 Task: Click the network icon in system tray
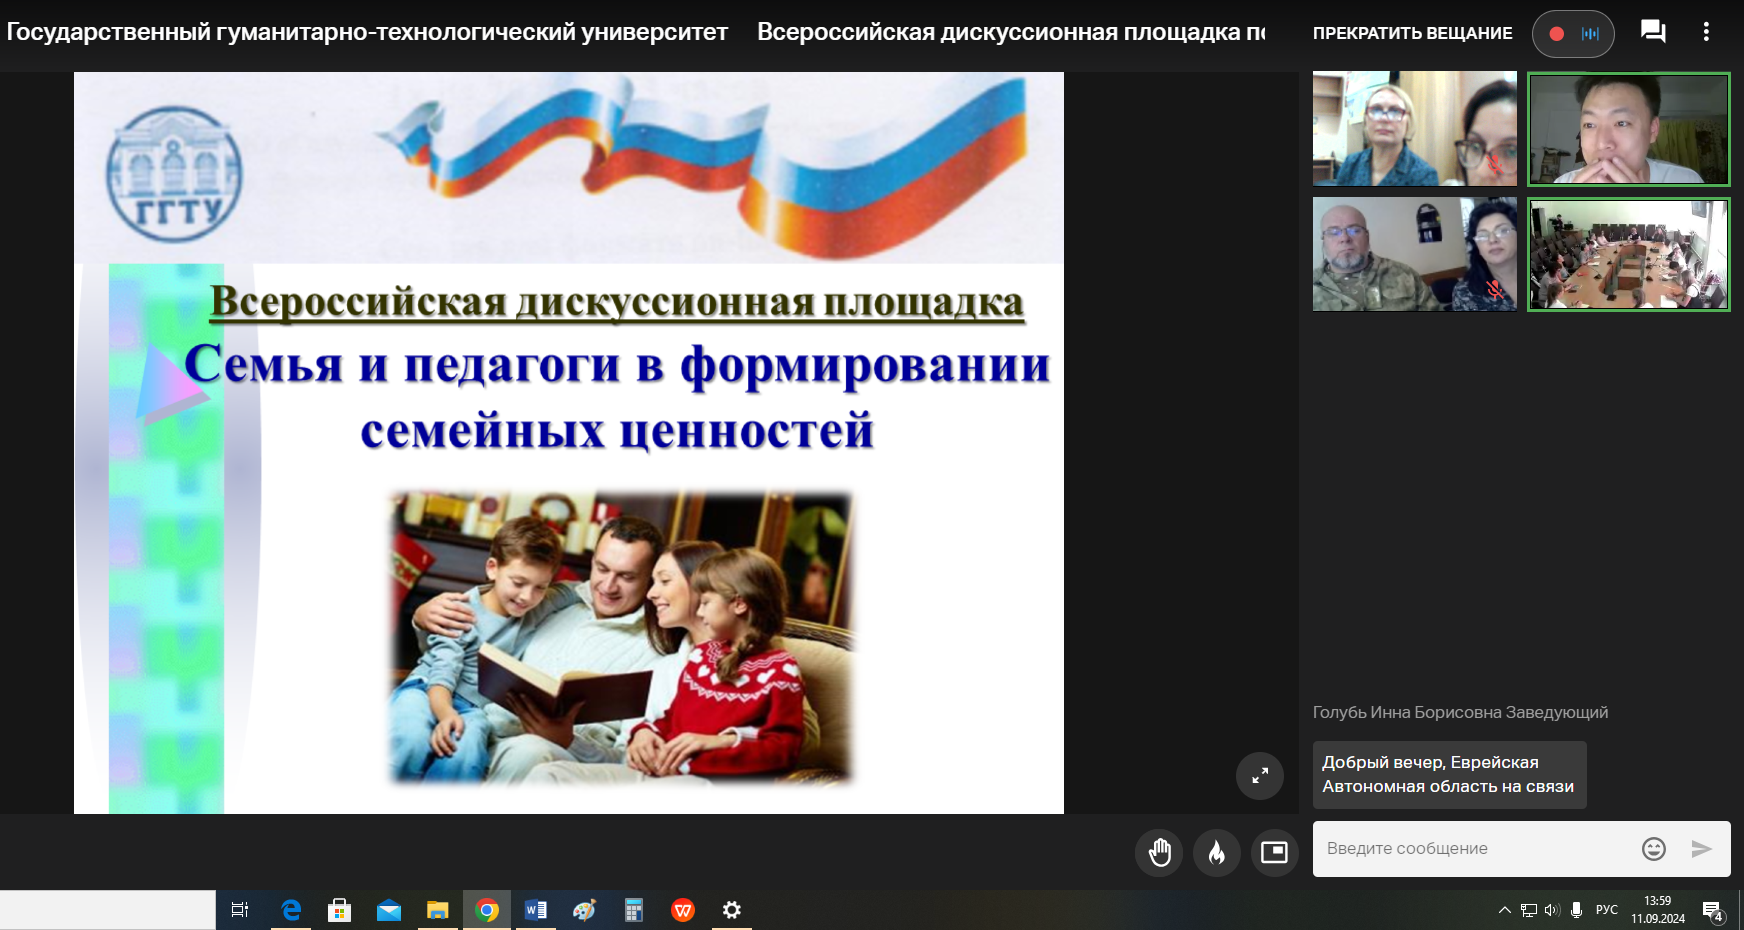(1529, 910)
